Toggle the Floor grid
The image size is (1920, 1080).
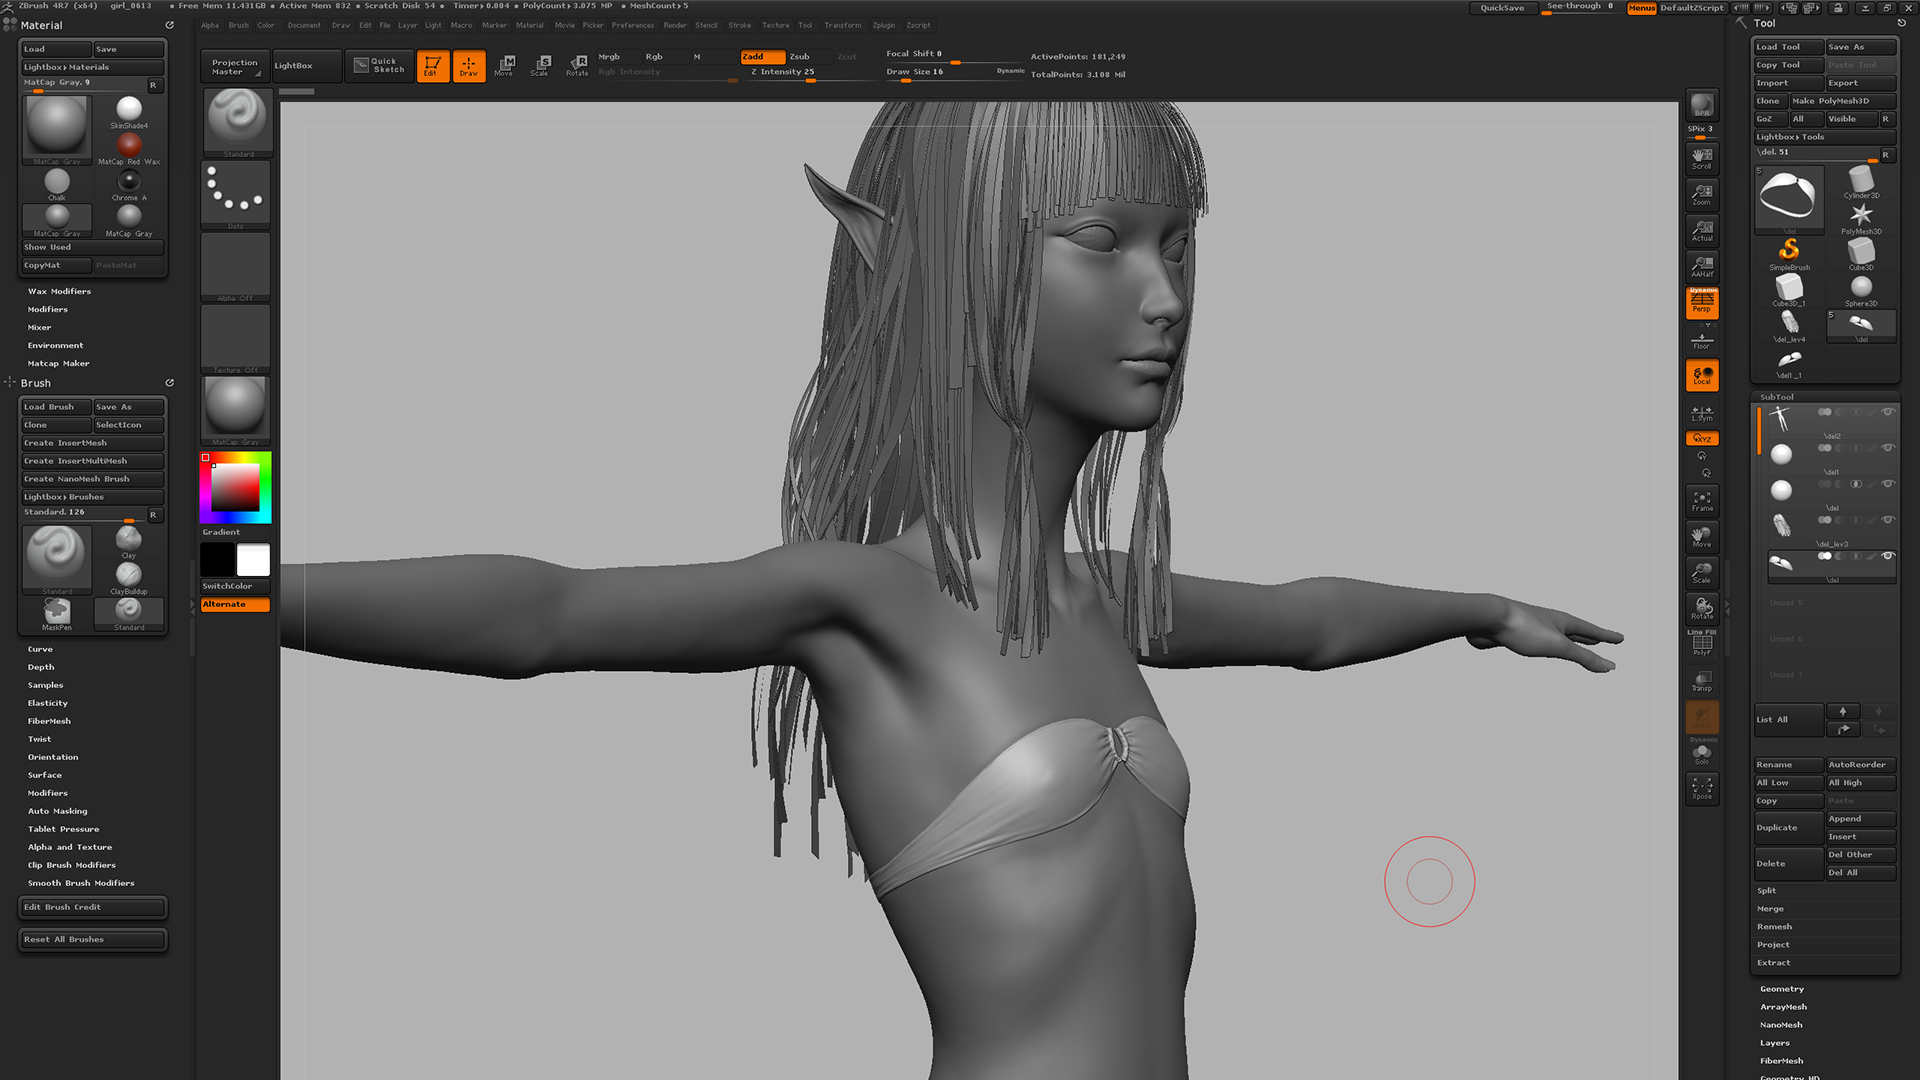point(1702,340)
